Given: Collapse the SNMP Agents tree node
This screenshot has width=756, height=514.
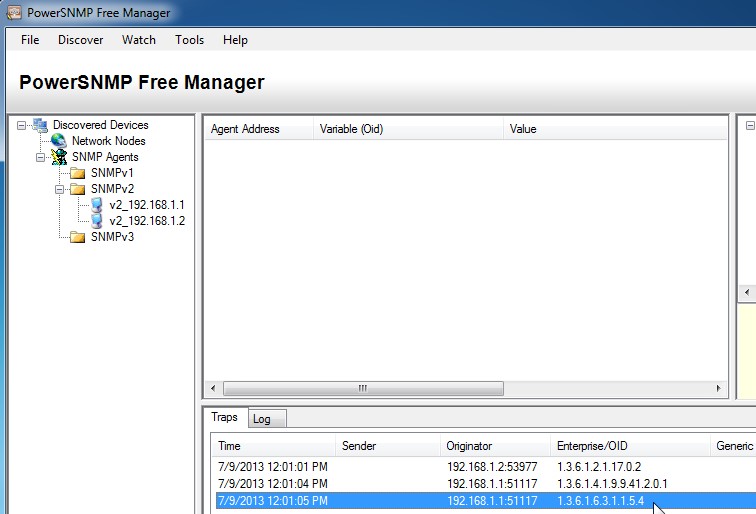Looking at the screenshot, I should (x=40, y=157).
